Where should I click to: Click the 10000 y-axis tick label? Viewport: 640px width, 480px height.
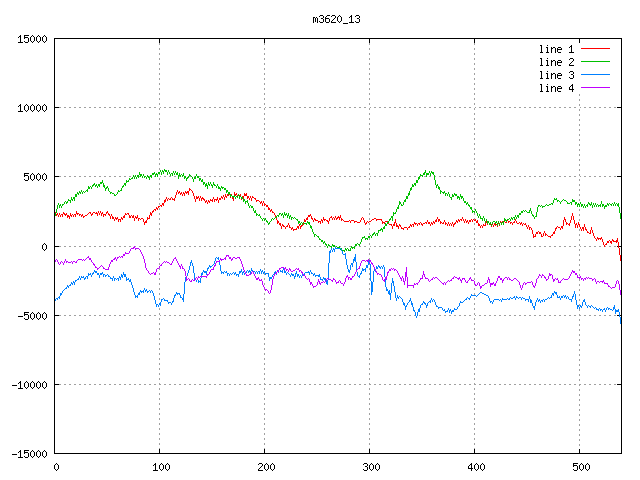(x=31, y=108)
